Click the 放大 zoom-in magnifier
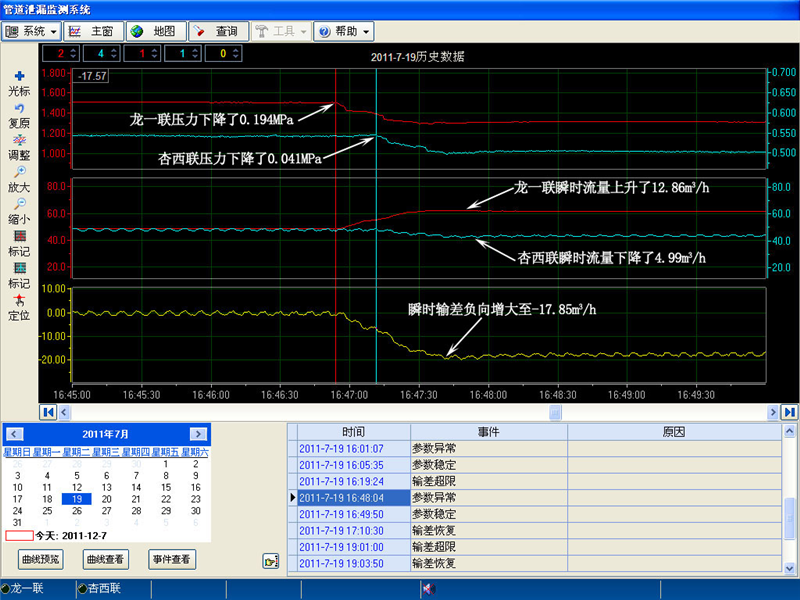Image resolution: width=800 pixels, height=600 pixels. coord(18,172)
